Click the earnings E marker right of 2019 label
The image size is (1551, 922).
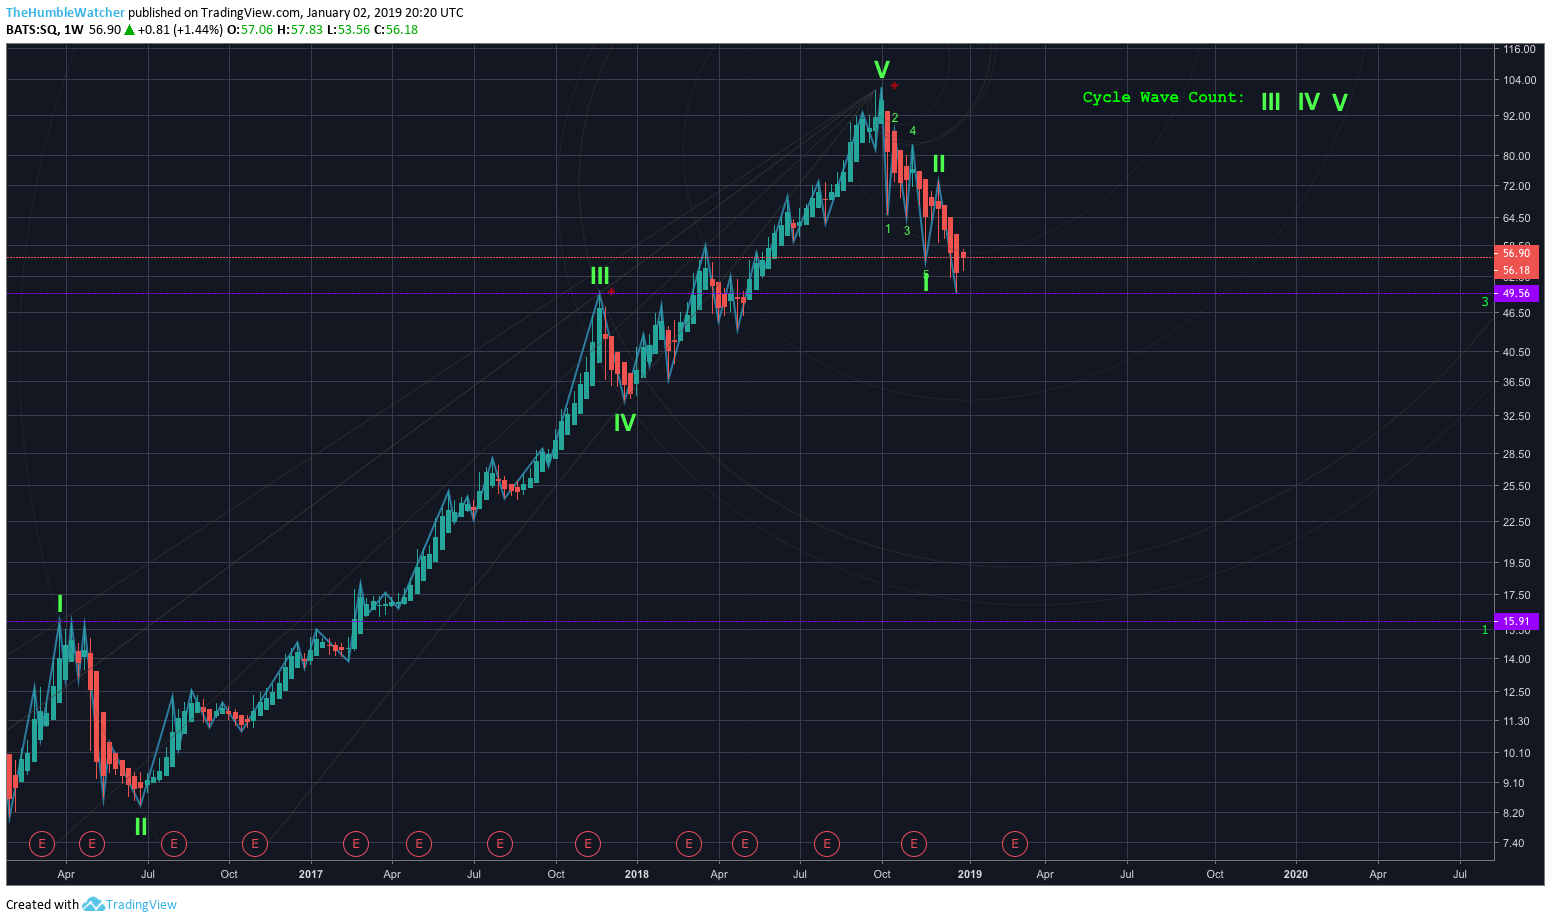(1015, 844)
